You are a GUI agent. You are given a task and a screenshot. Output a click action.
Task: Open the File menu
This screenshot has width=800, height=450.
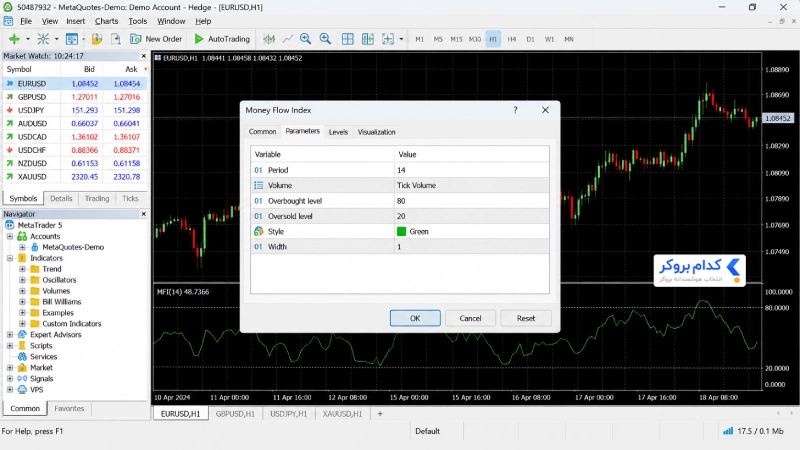coord(26,21)
